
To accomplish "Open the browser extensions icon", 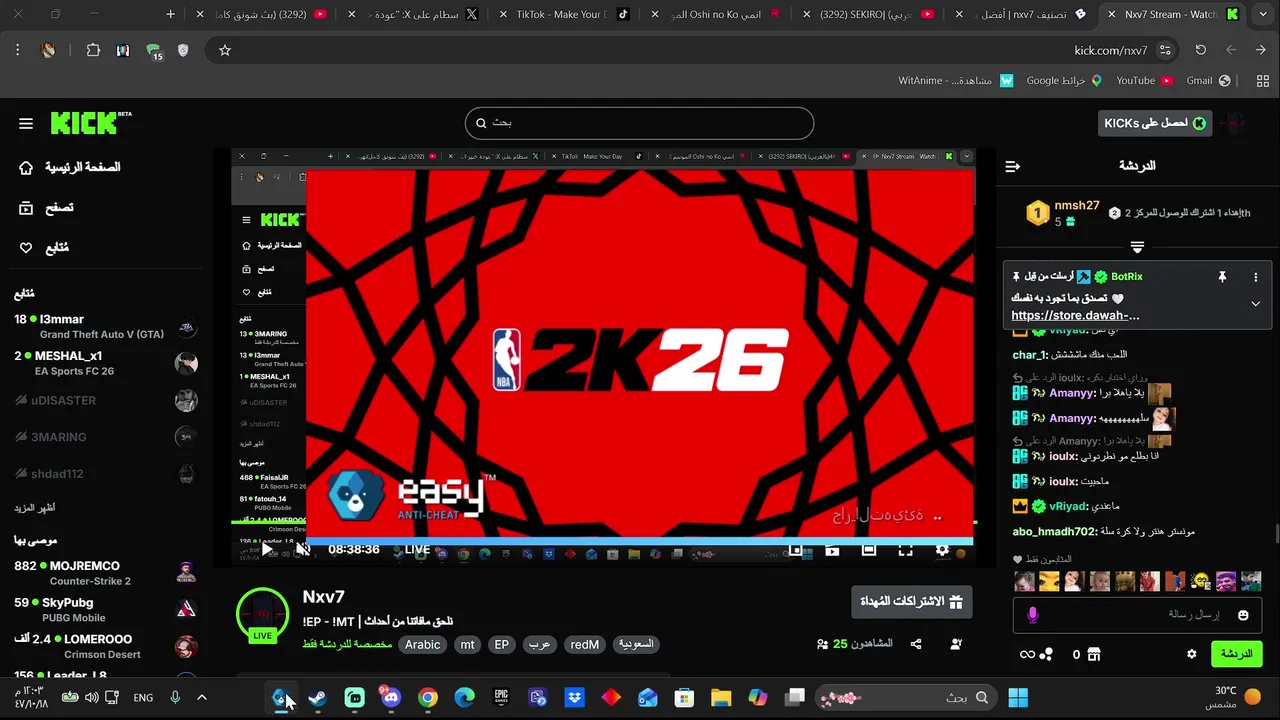I will [x=93, y=50].
